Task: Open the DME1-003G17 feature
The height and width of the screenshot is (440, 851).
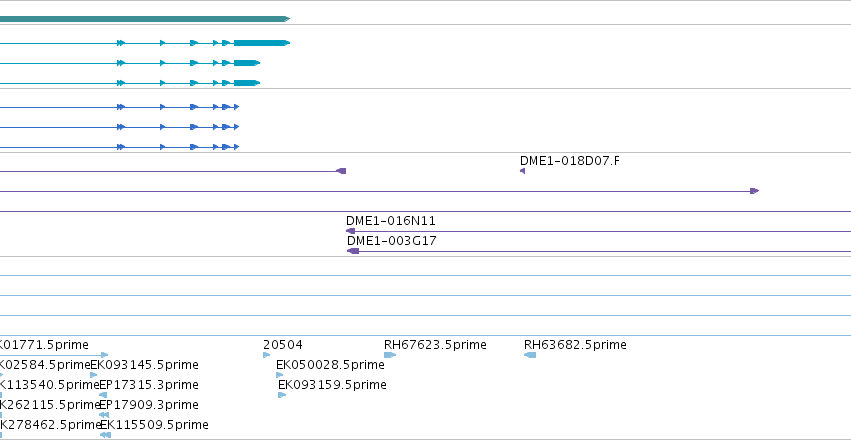Action: (x=392, y=241)
